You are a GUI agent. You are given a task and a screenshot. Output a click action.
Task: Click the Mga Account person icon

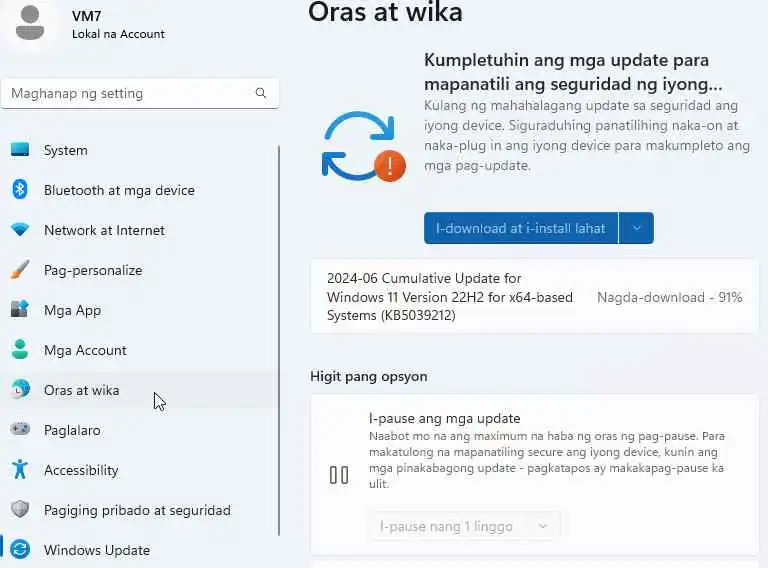click(20, 350)
